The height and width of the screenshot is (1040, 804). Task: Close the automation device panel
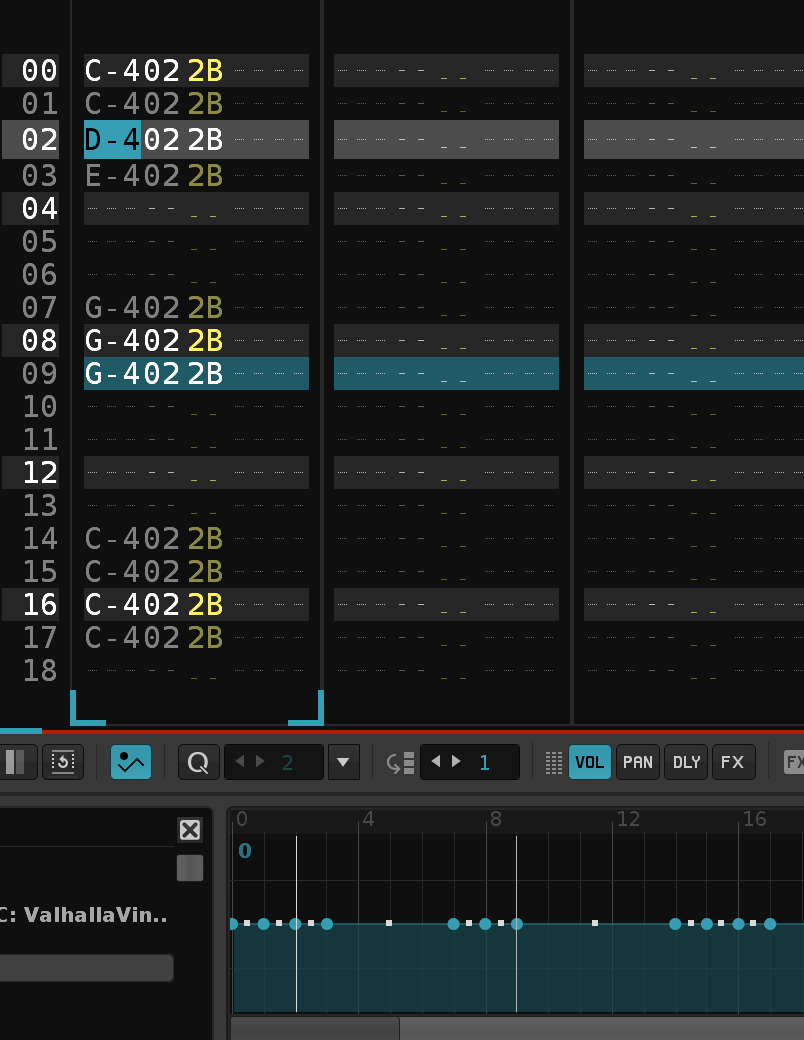tap(189, 830)
